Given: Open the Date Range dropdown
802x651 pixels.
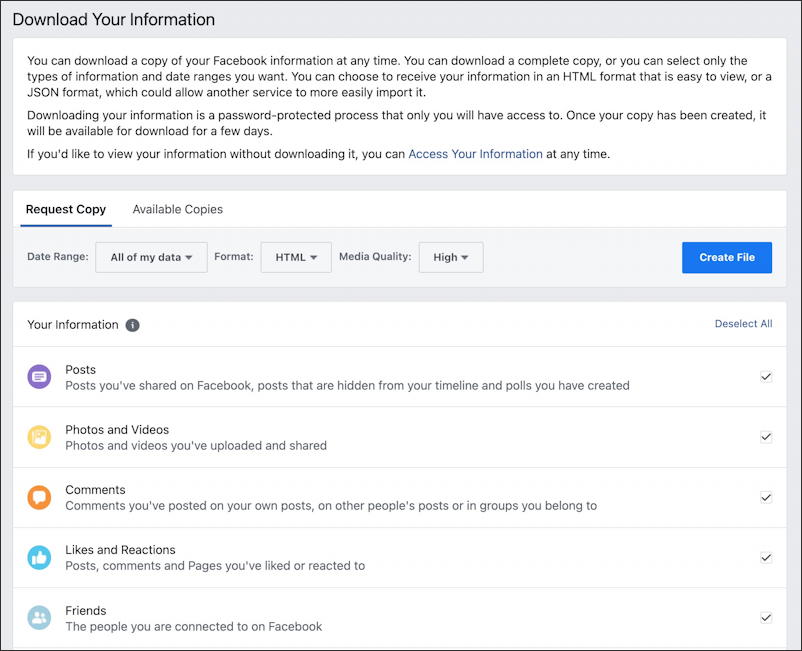Looking at the screenshot, I should coord(151,257).
